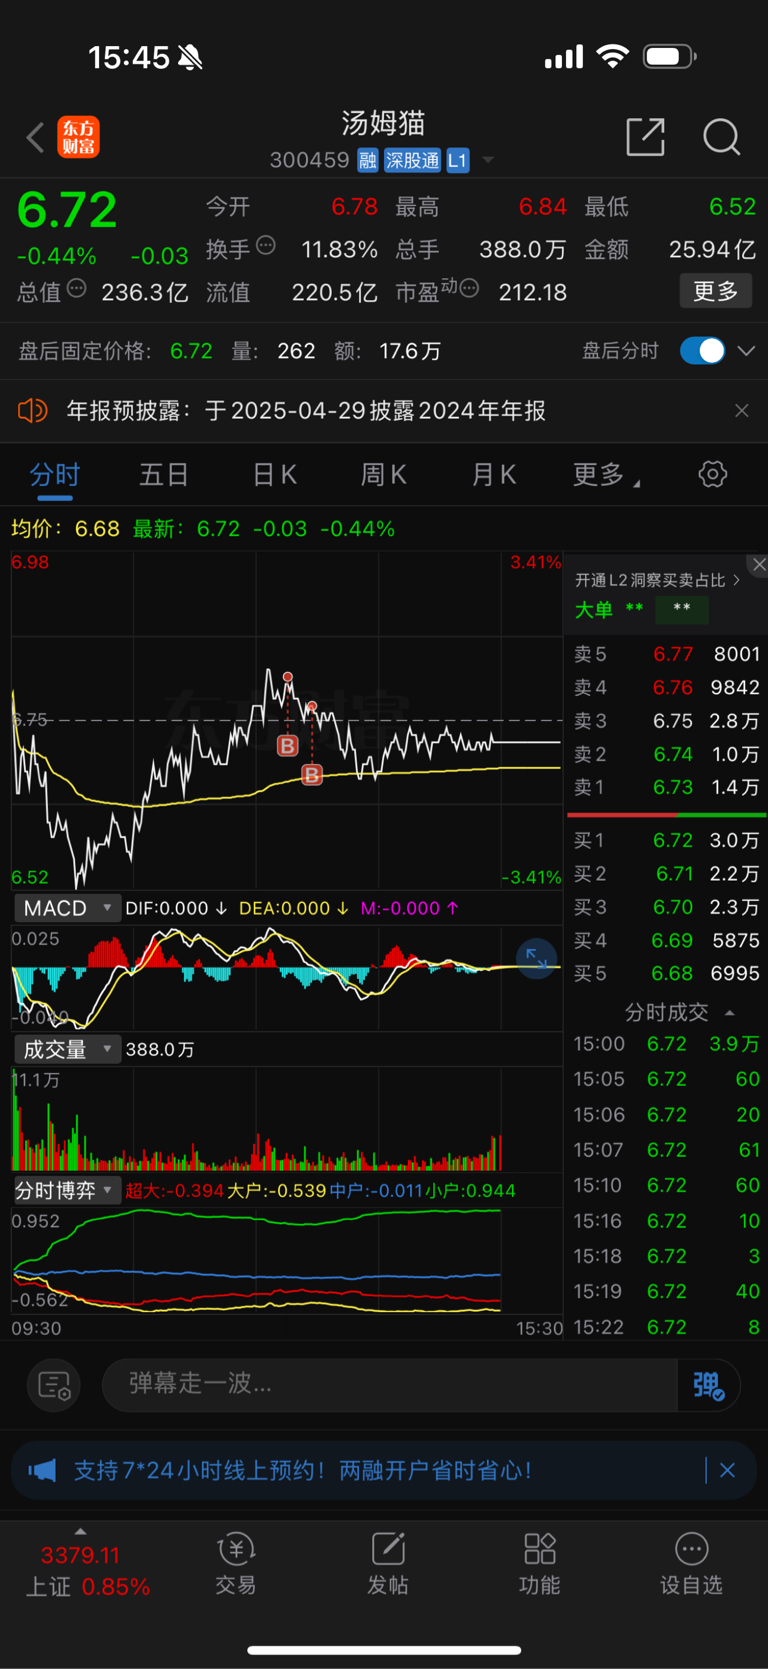This screenshot has height=1669, width=768.
Task: Expand stock title dropdown arrow
Action: (488, 160)
